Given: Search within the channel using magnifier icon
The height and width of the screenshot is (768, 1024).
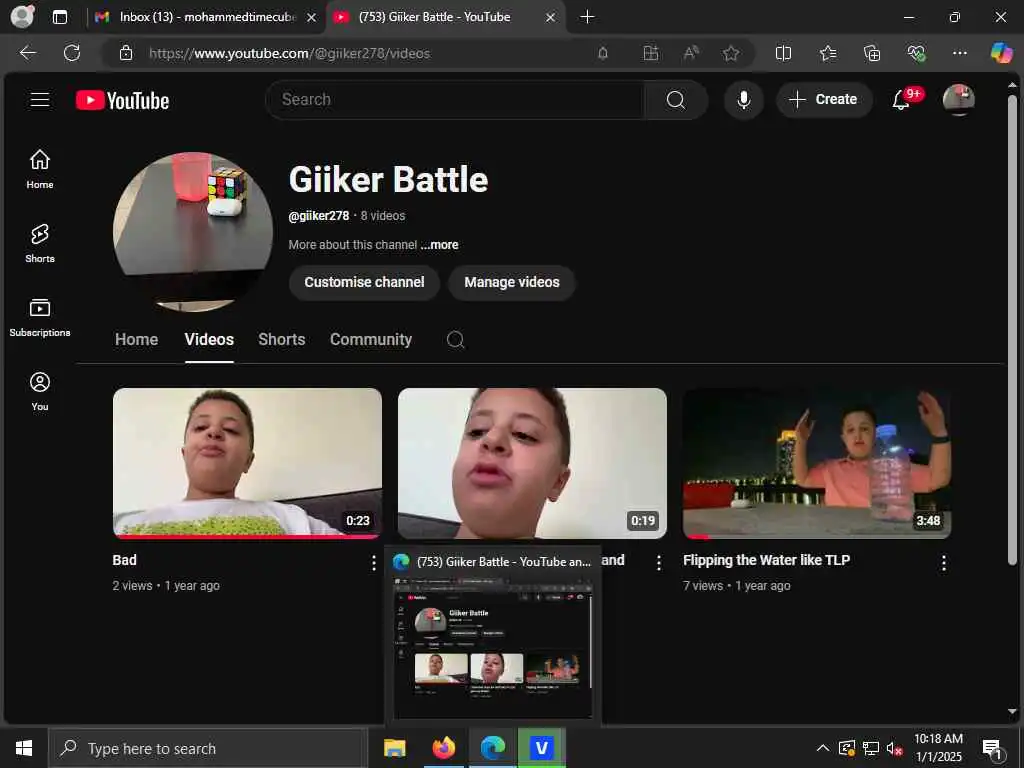Looking at the screenshot, I should pyautogui.click(x=455, y=340).
